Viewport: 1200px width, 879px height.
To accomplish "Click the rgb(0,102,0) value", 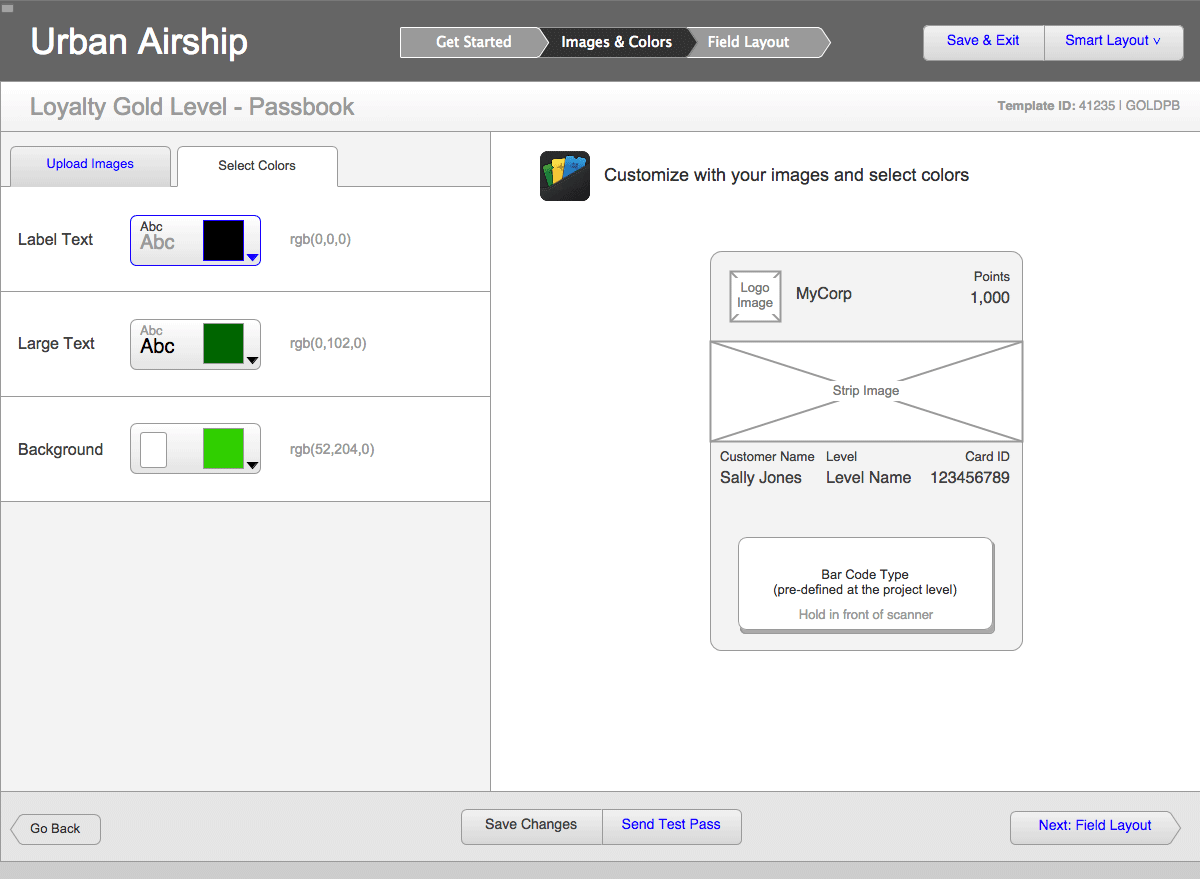I will click(x=328, y=344).
